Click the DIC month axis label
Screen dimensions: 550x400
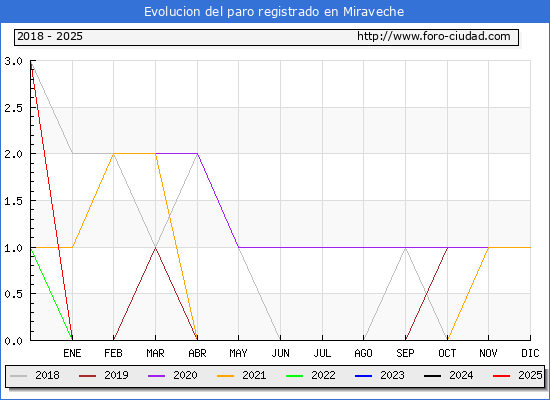click(x=530, y=353)
